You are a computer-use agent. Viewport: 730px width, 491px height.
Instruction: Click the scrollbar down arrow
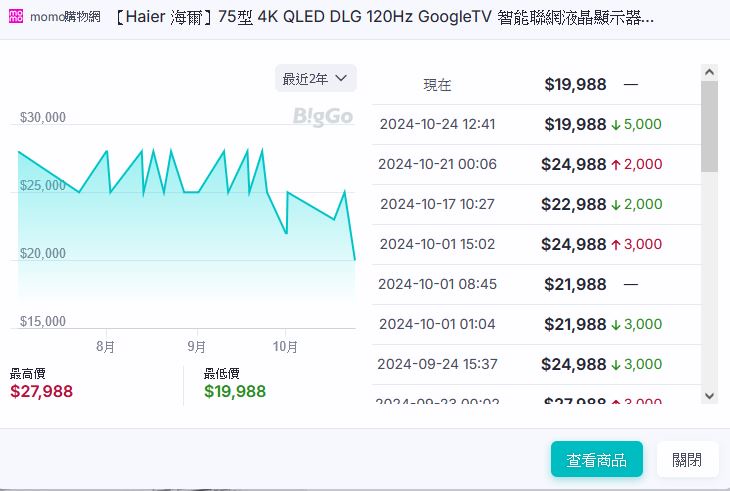(709, 396)
